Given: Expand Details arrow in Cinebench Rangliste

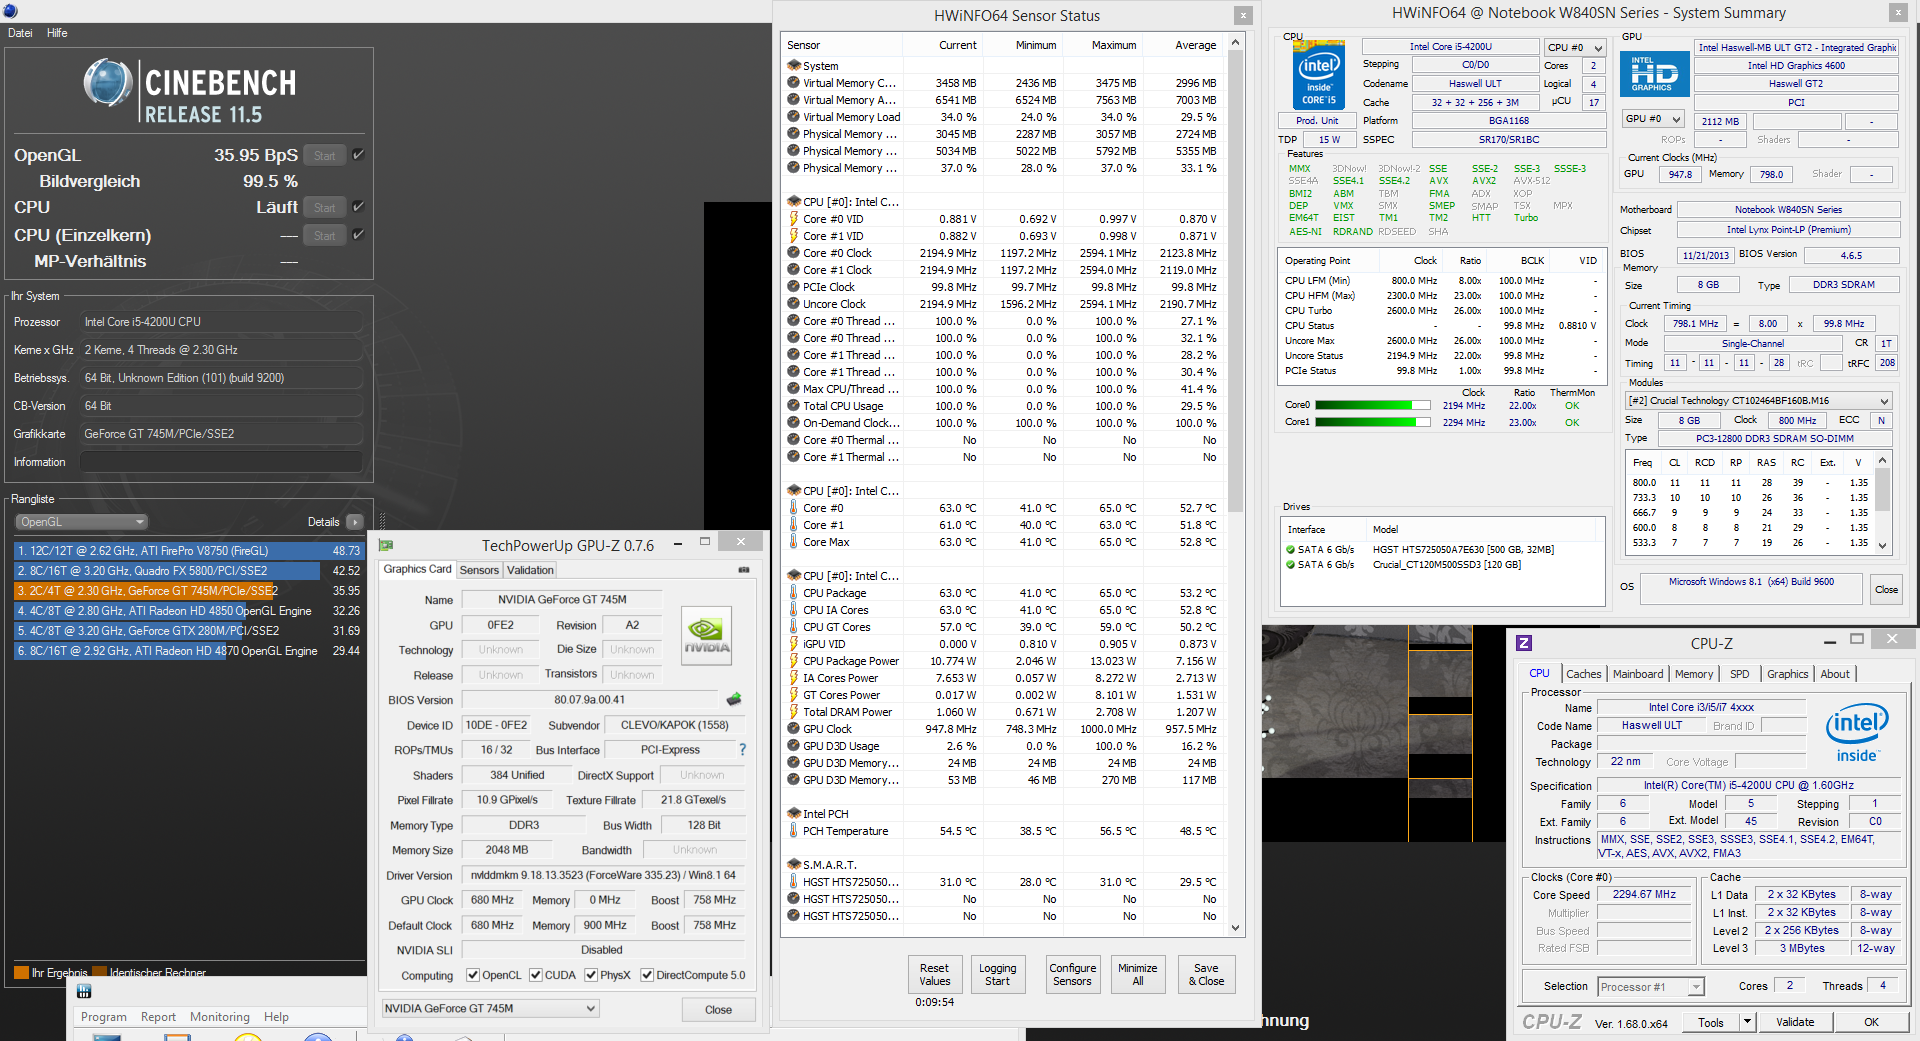Looking at the screenshot, I should (354, 522).
